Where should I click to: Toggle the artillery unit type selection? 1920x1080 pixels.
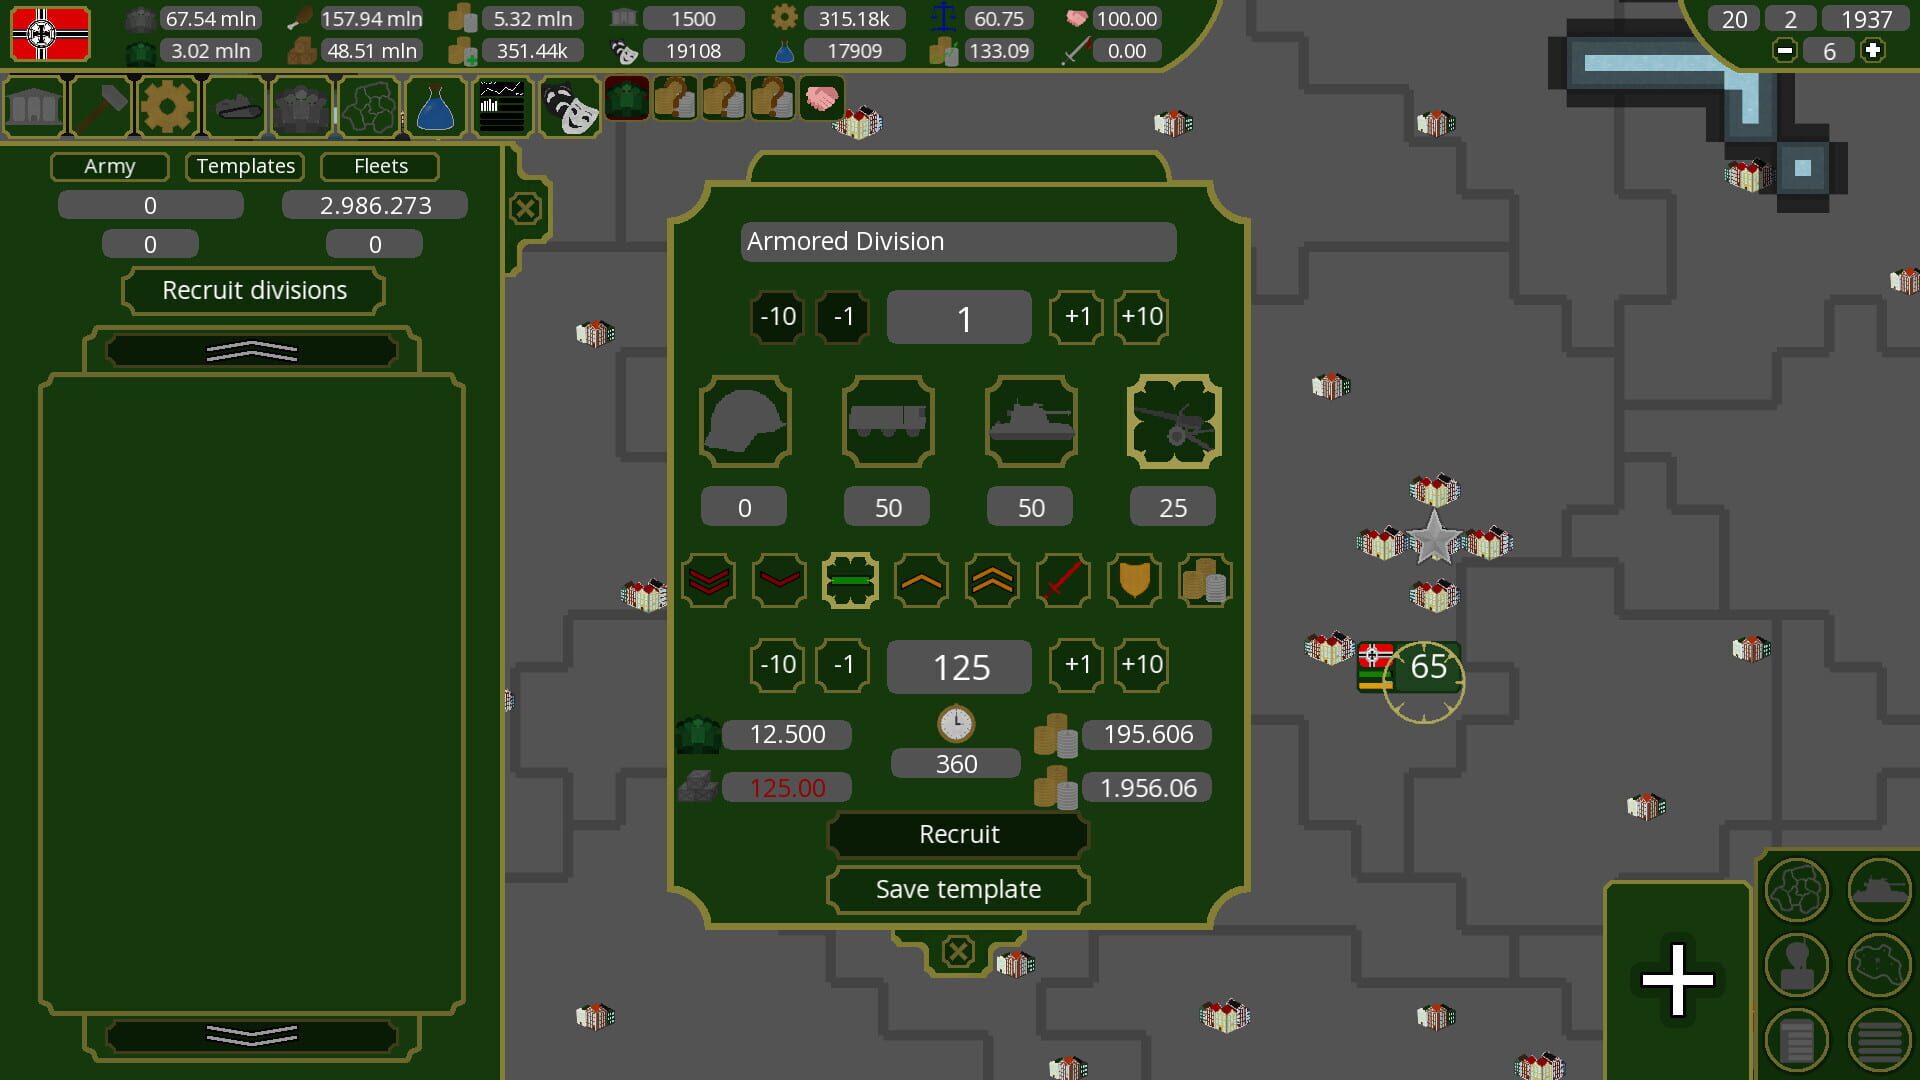(1173, 422)
